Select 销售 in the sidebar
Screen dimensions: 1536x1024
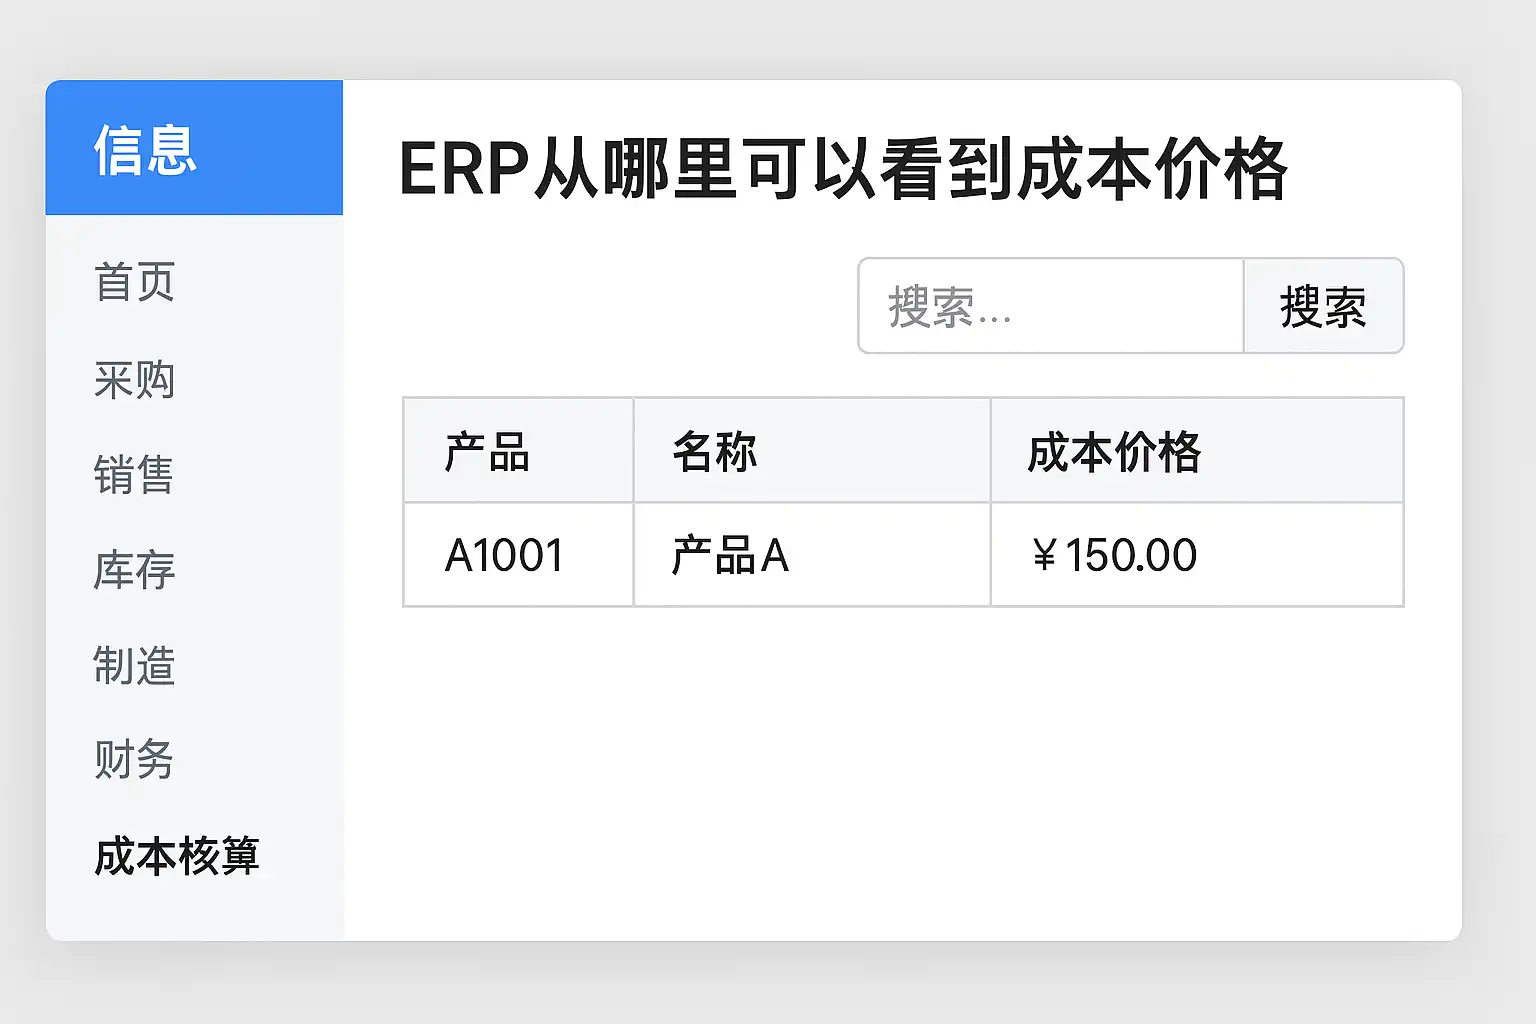tap(135, 474)
